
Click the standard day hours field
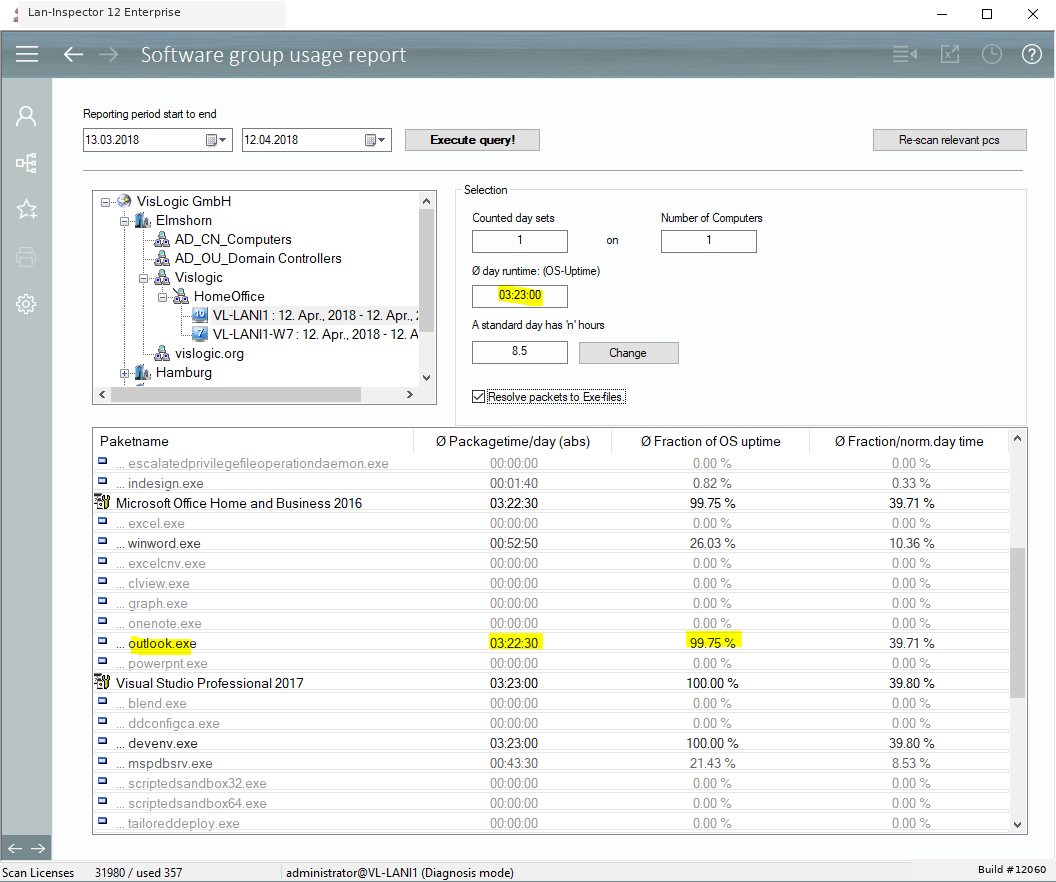519,351
